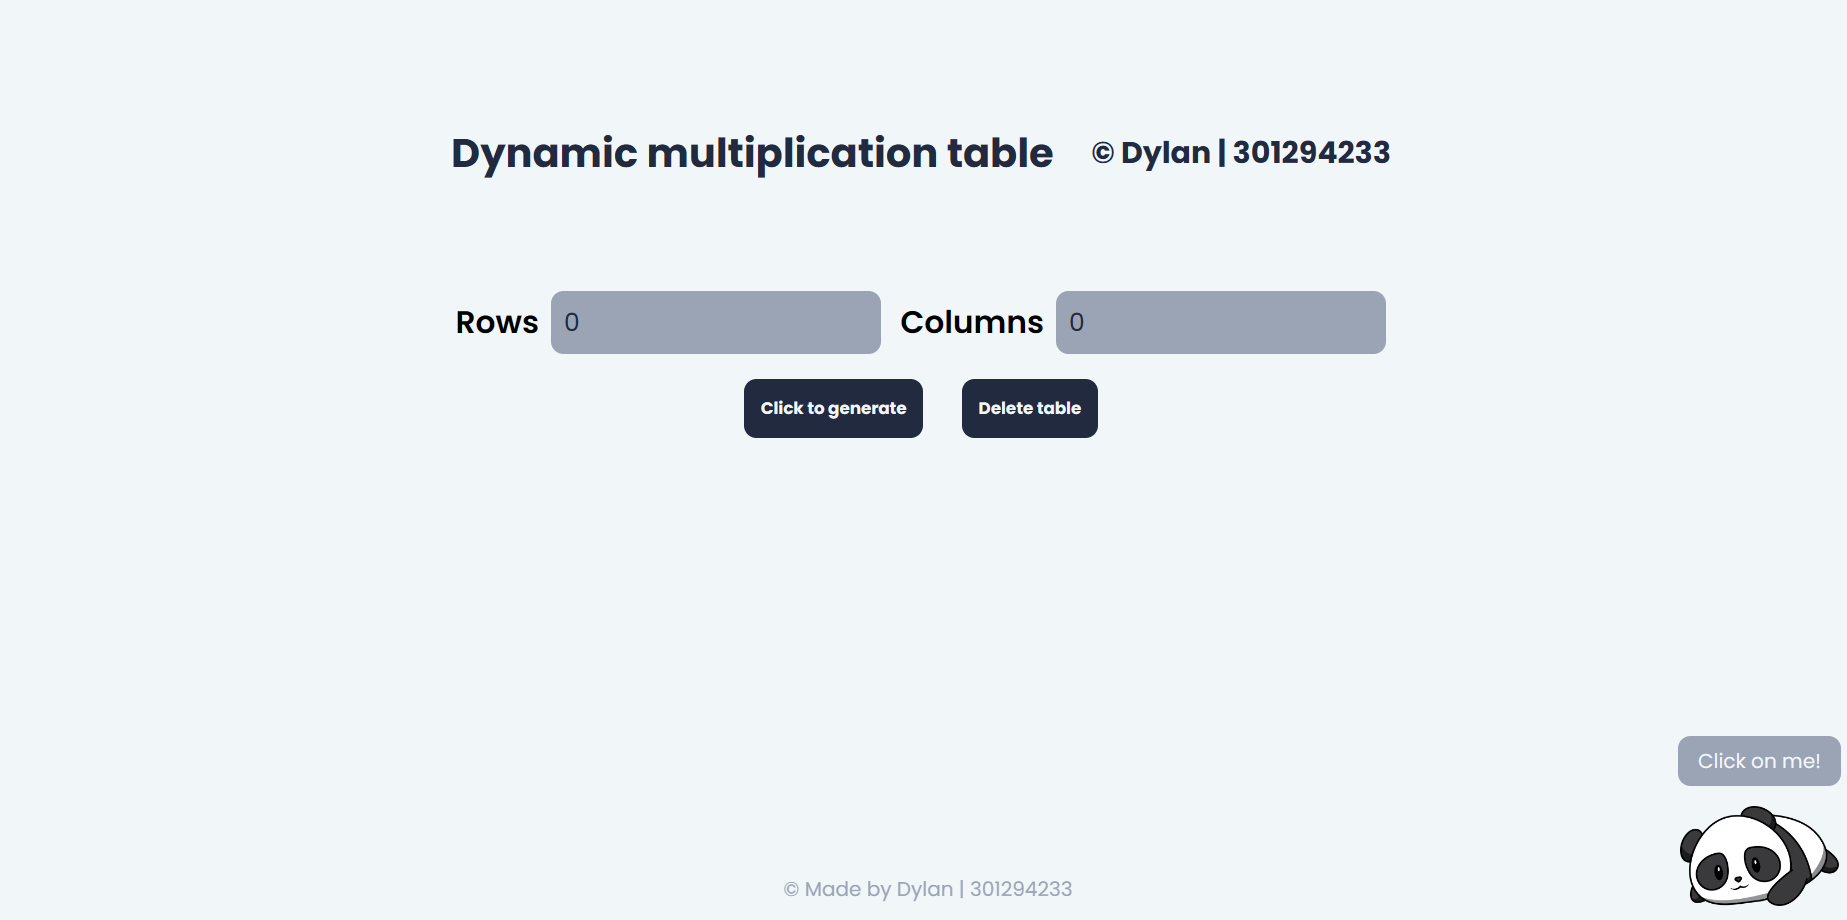Click the student number 301294233 in header

(x=1311, y=153)
